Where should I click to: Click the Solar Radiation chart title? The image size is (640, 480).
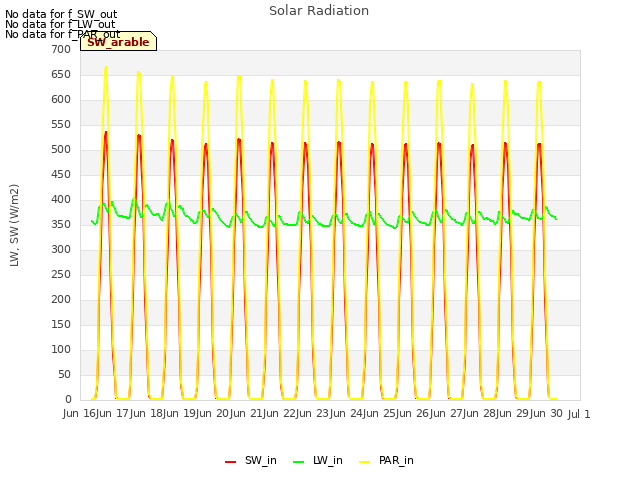319,11
